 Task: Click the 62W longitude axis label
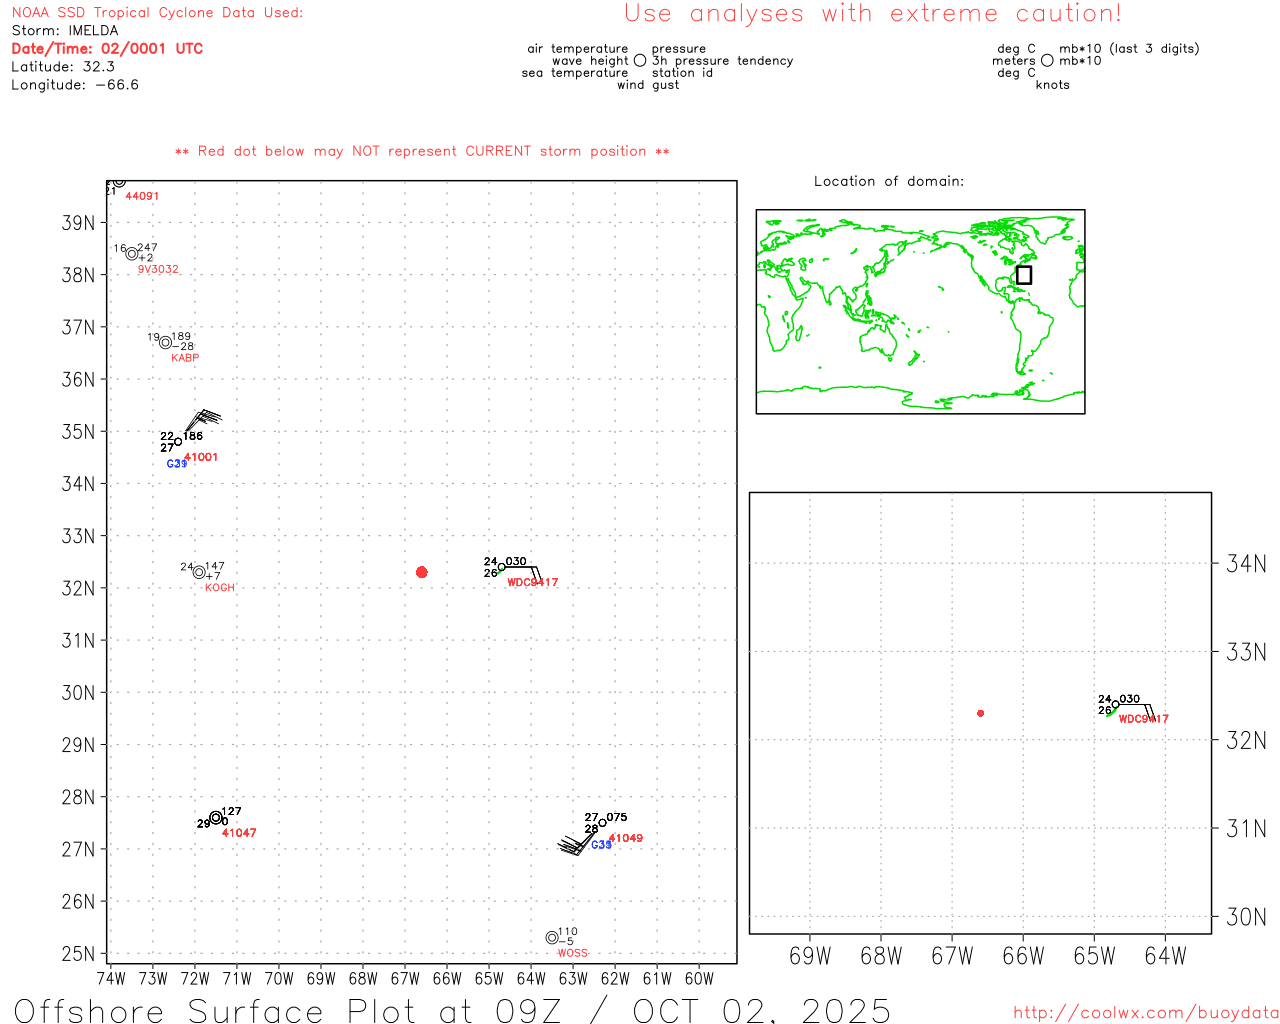pos(615,979)
